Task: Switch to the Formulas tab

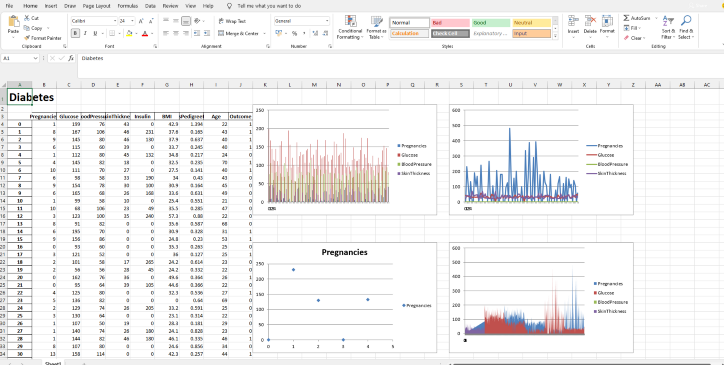Action: point(127,6)
